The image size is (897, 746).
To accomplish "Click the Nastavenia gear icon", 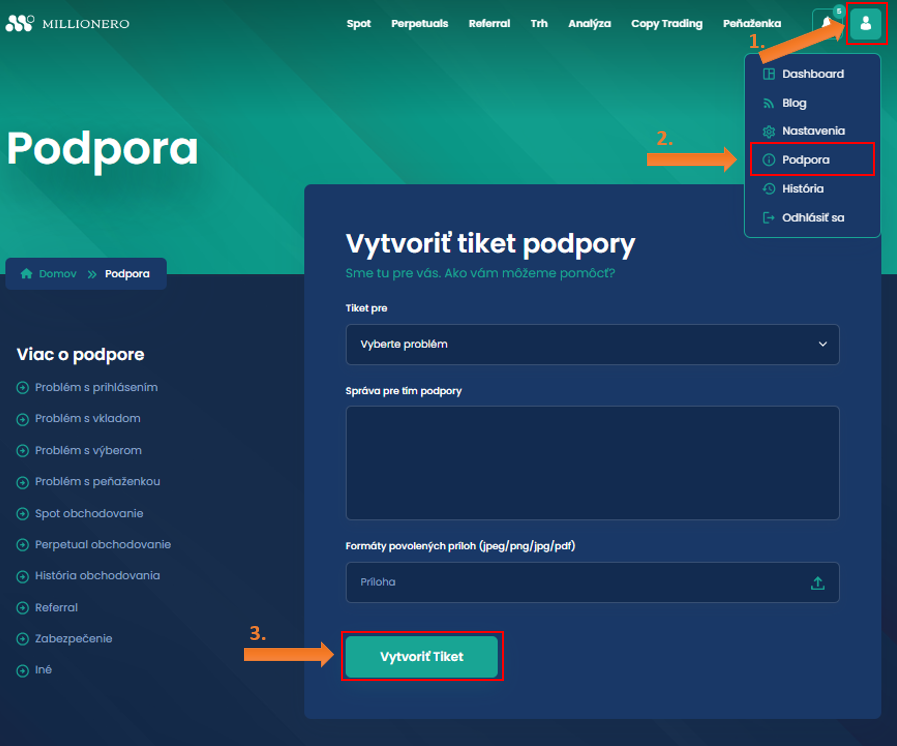I will (x=768, y=131).
